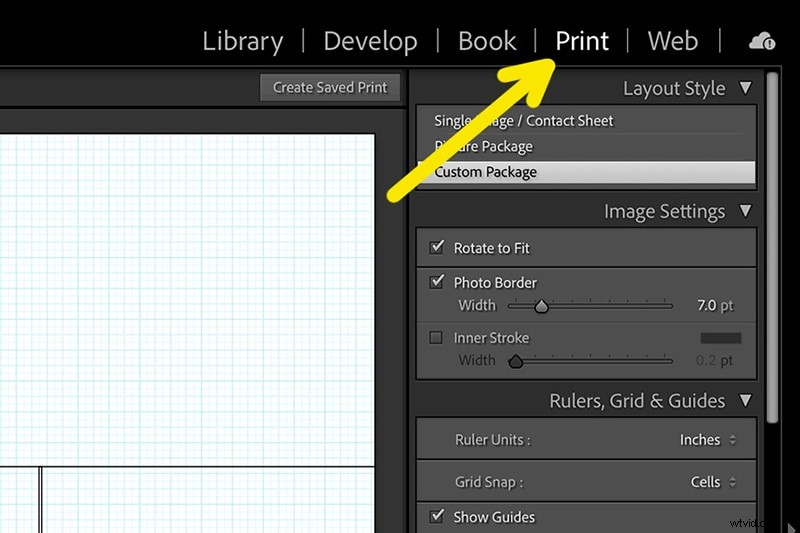Image resolution: width=800 pixels, height=533 pixels.
Task: Switch to the Web module
Action: coord(672,41)
